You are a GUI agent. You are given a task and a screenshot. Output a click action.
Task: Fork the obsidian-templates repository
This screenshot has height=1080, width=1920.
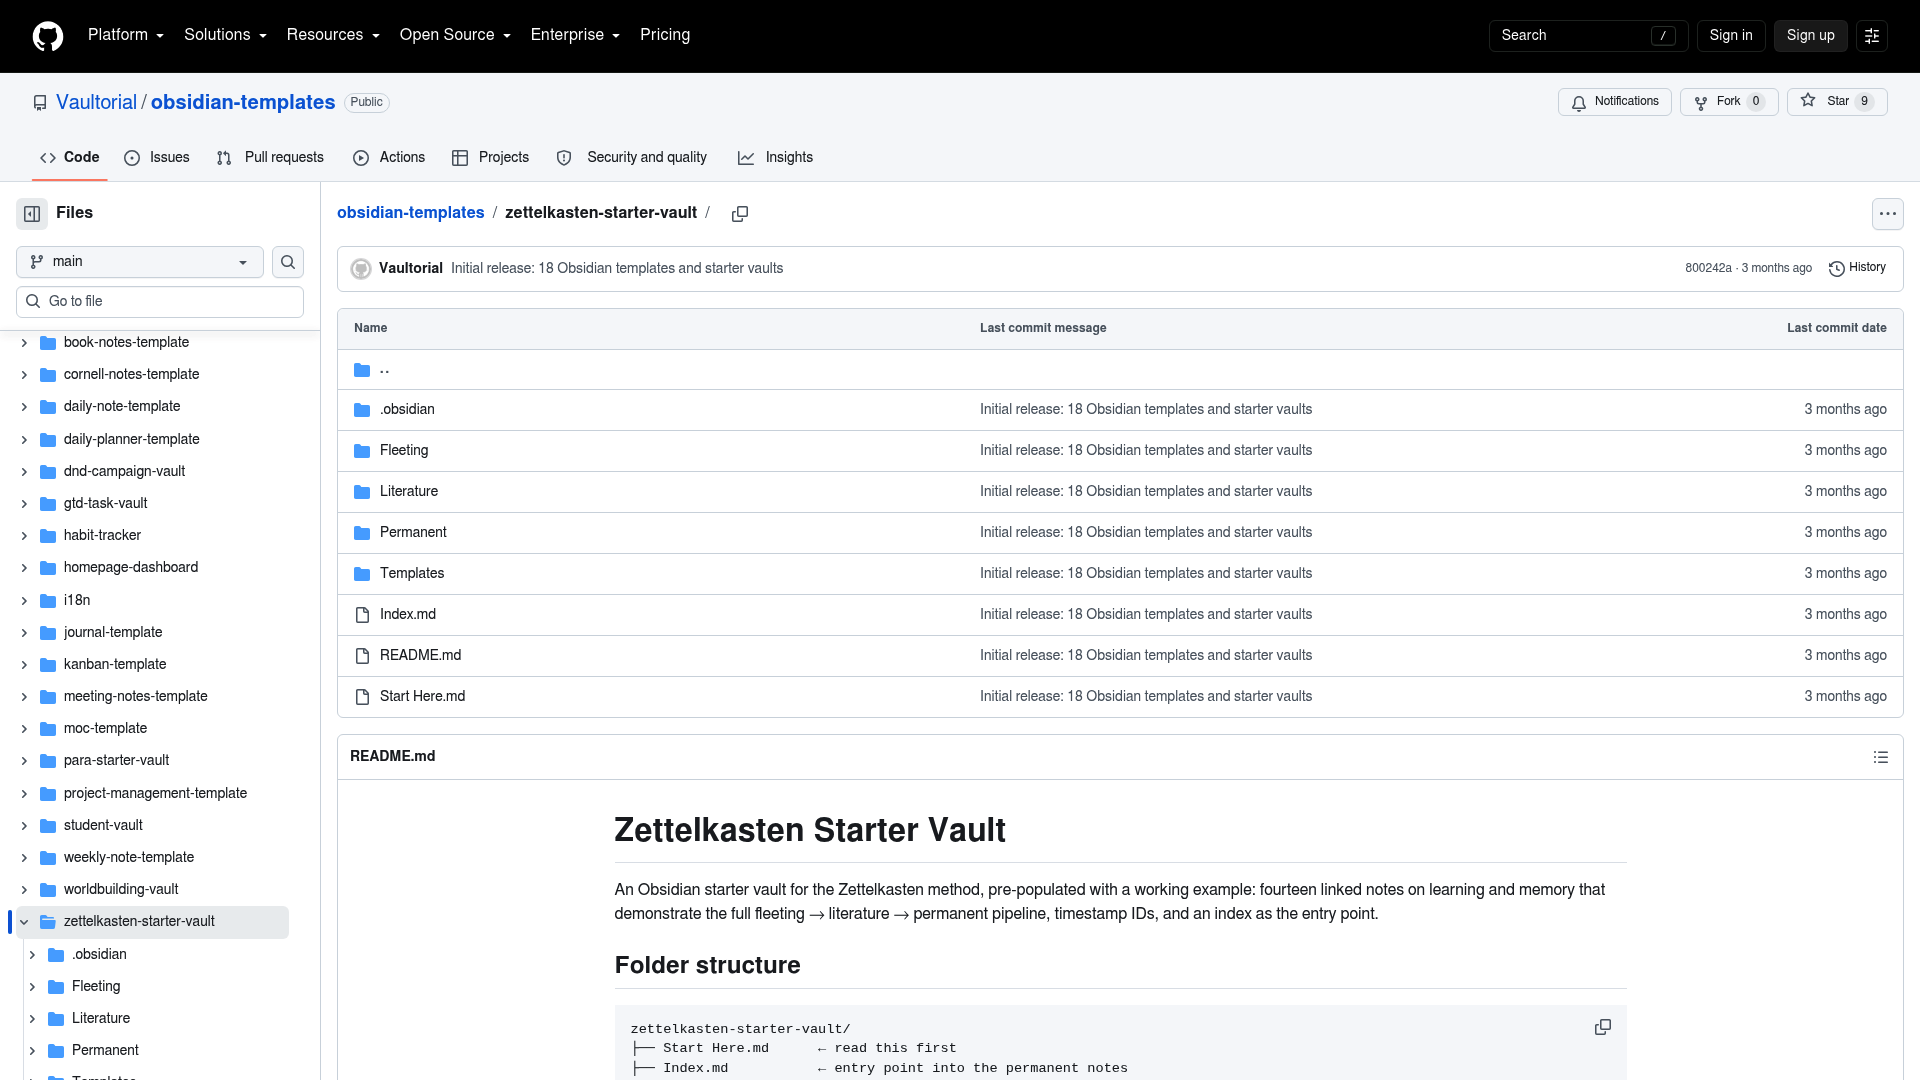[x=1729, y=102]
